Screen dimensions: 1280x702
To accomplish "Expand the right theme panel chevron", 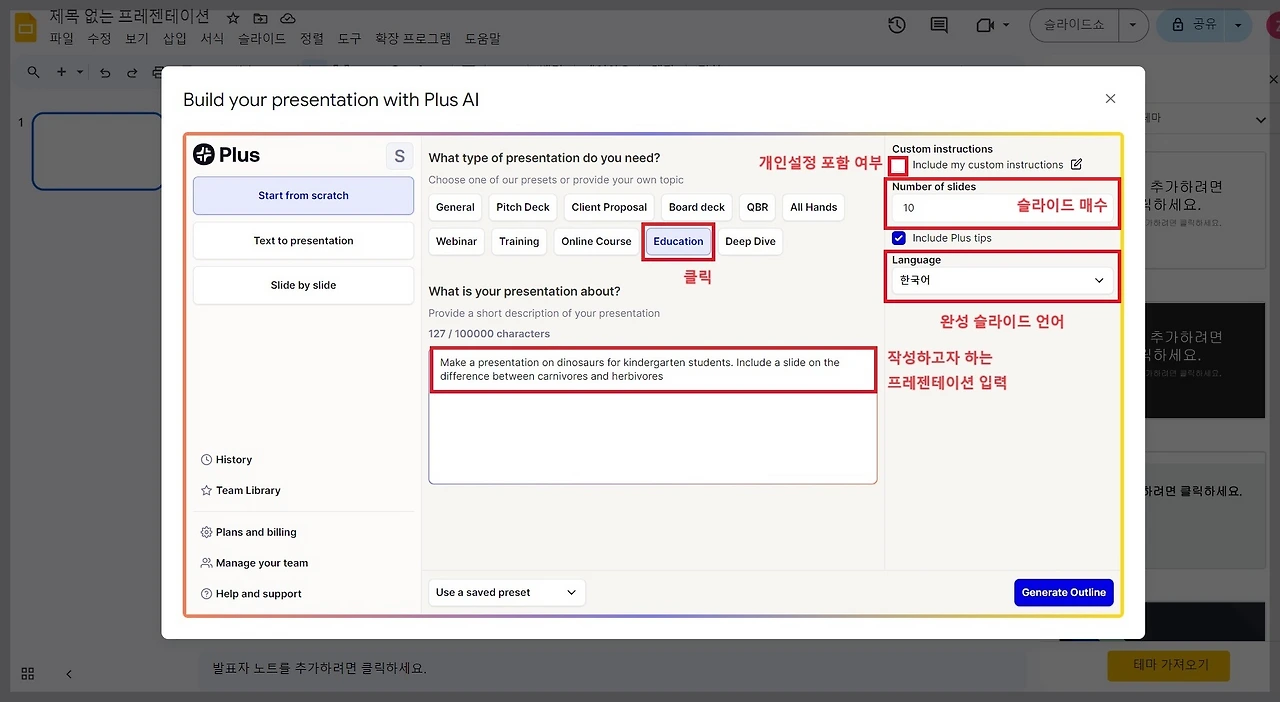I will coord(1260,120).
